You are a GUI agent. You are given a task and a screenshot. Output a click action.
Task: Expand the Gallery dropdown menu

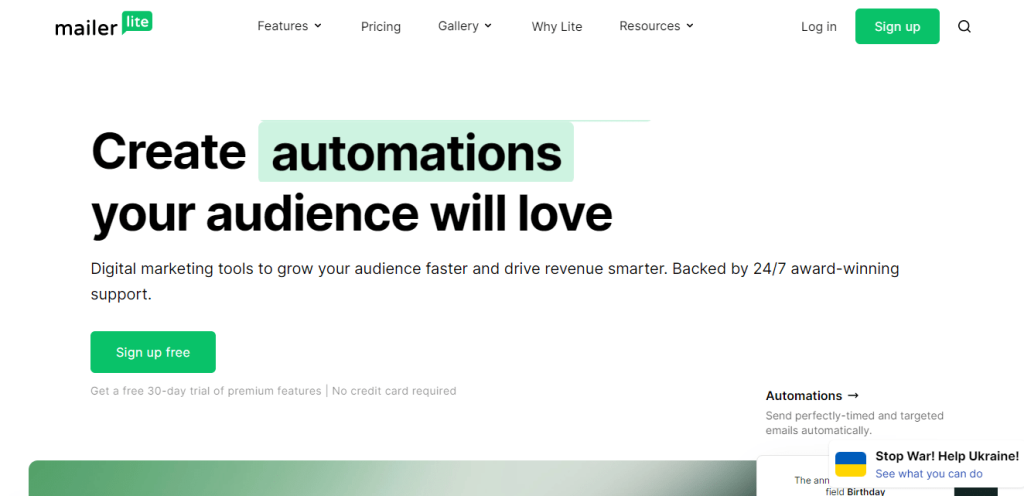click(464, 26)
